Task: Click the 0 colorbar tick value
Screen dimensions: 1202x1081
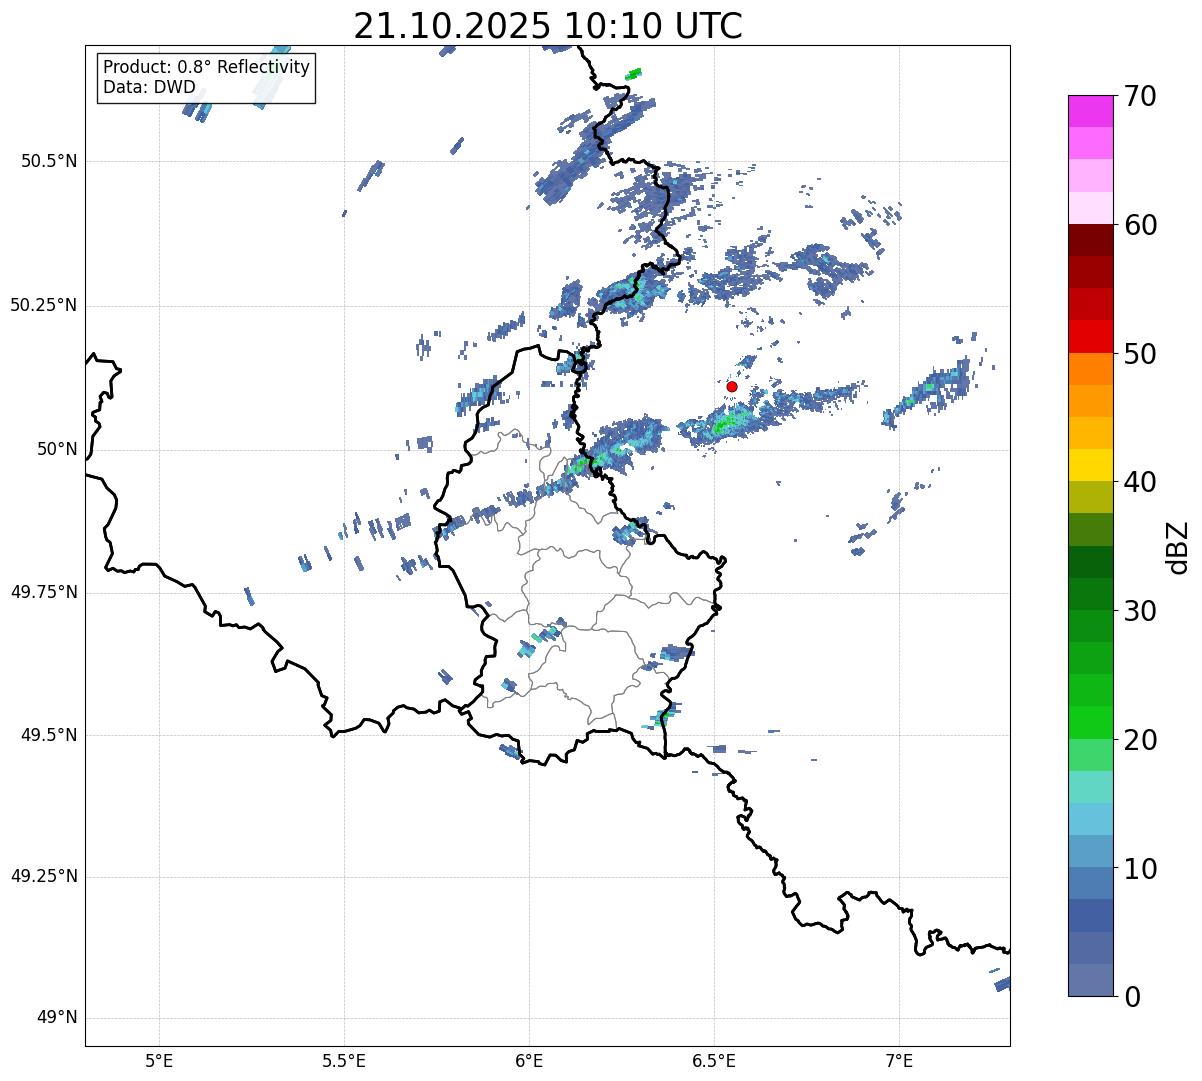Action: click(x=1131, y=997)
